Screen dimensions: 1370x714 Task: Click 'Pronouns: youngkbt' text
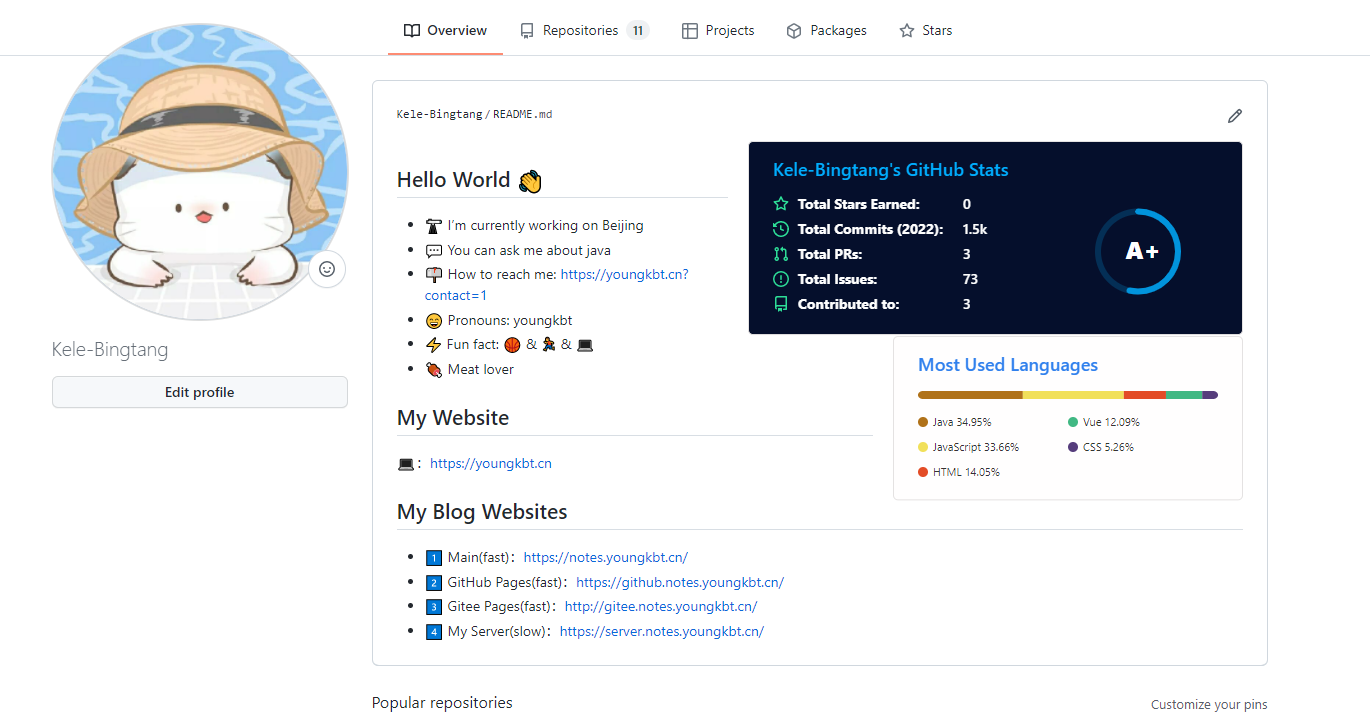tap(510, 321)
